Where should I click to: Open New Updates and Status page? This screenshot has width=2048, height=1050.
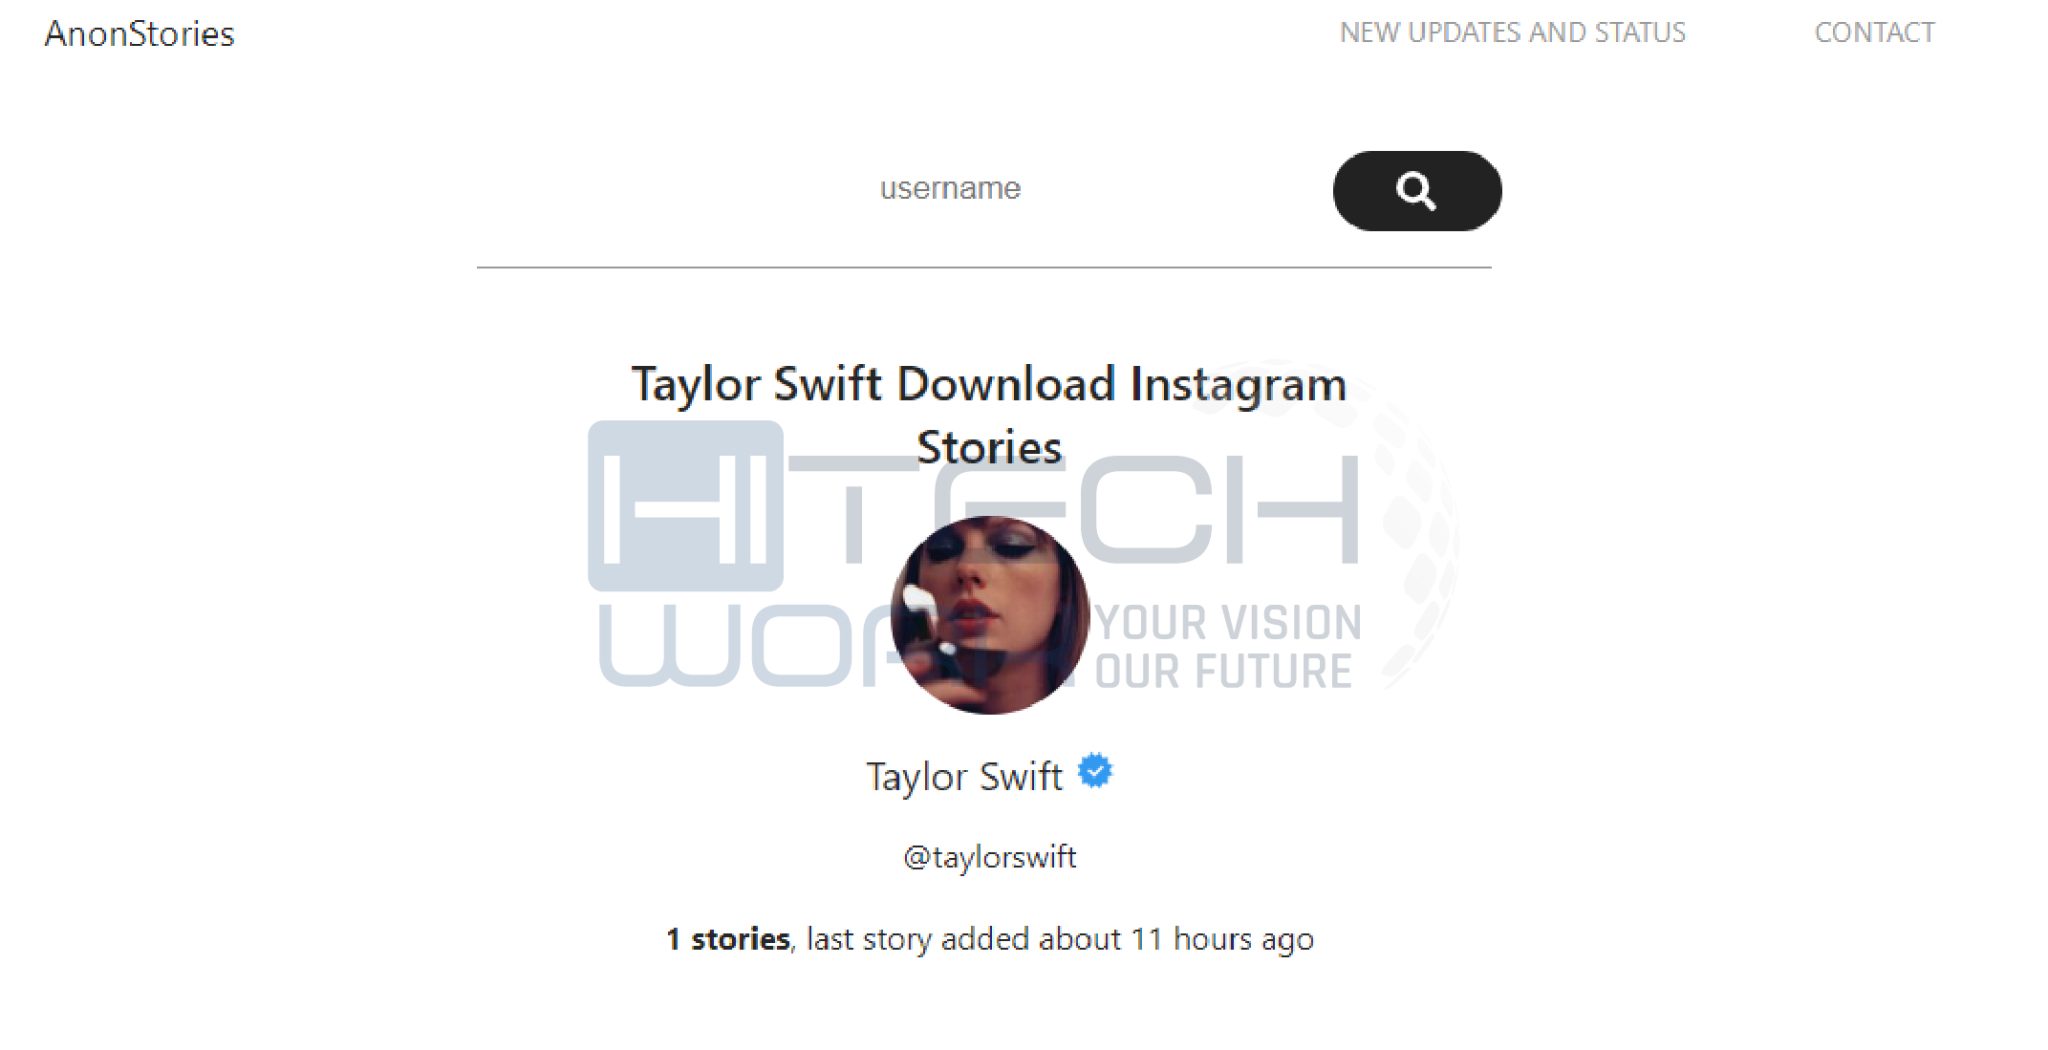tap(1512, 32)
